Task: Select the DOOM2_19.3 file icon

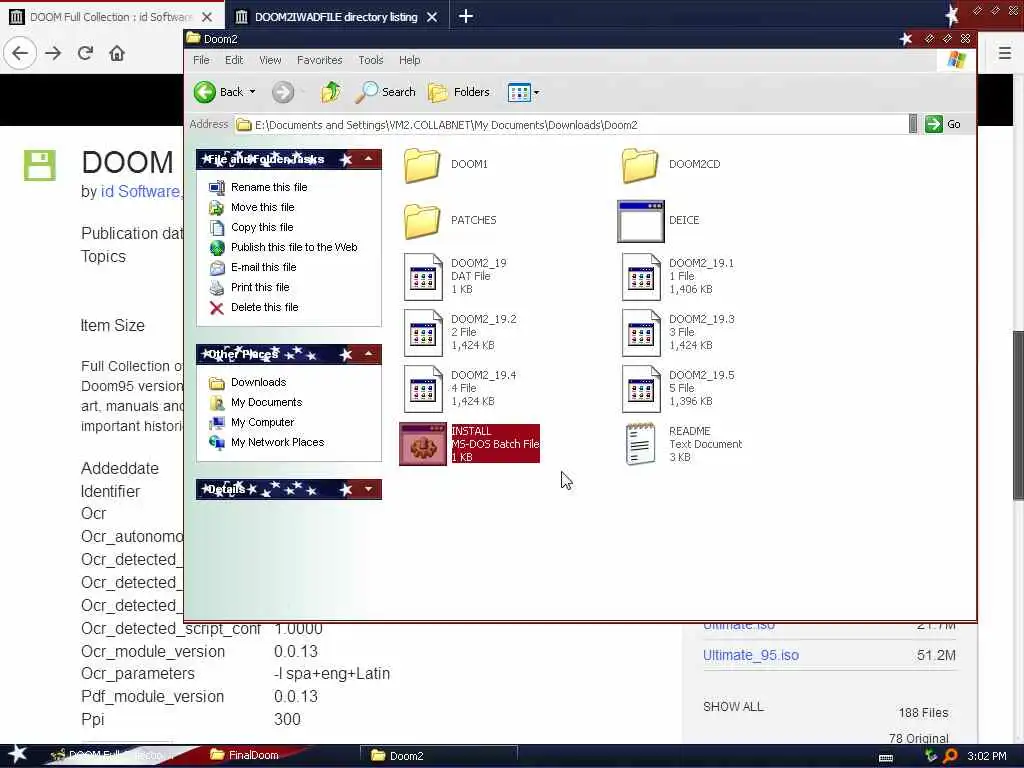Action: (x=641, y=333)
